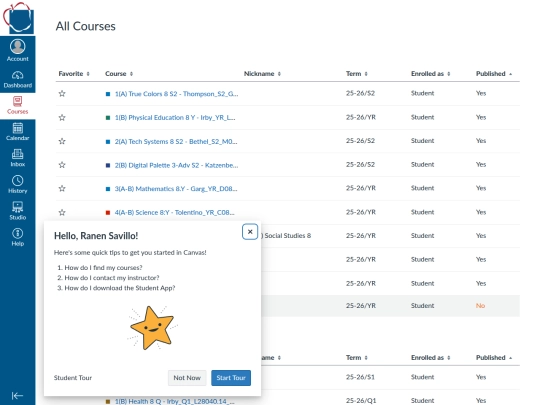Open the Courses sidebar item
The height and width of the screenshot is (405, 540).
[18, 106]
